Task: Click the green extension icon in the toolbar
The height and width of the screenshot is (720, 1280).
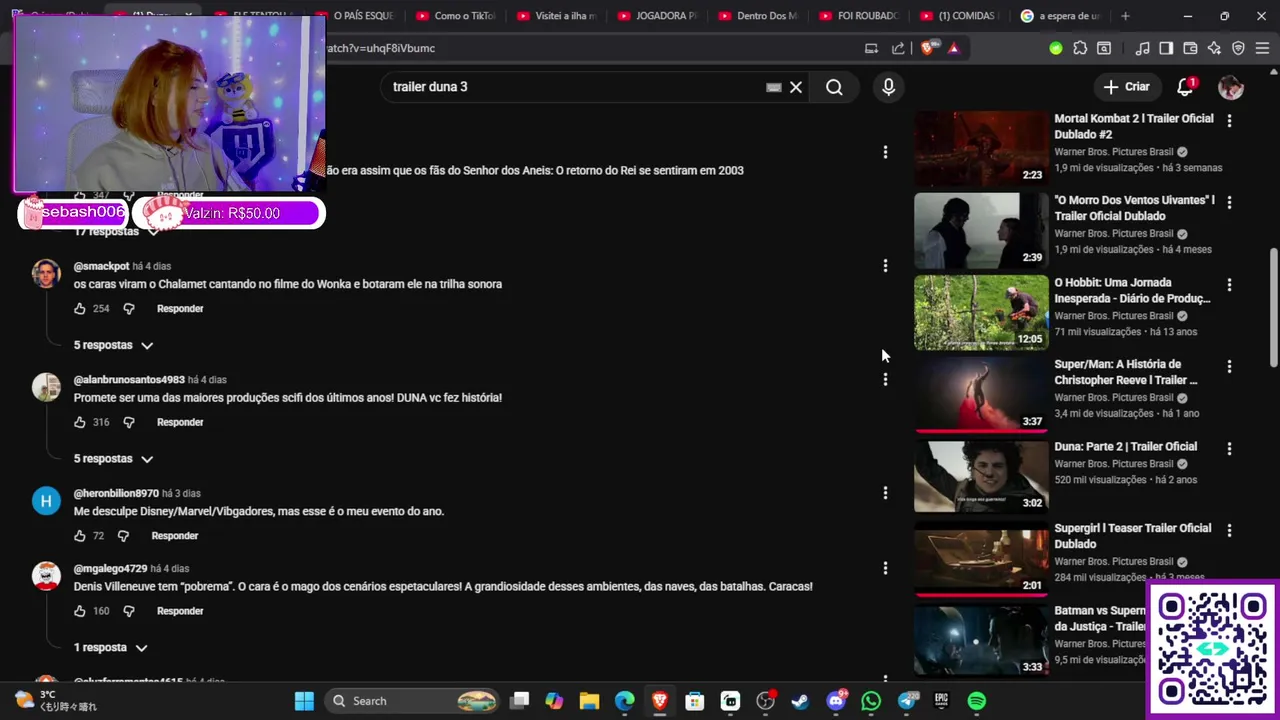Action: tap(1056, 48)
